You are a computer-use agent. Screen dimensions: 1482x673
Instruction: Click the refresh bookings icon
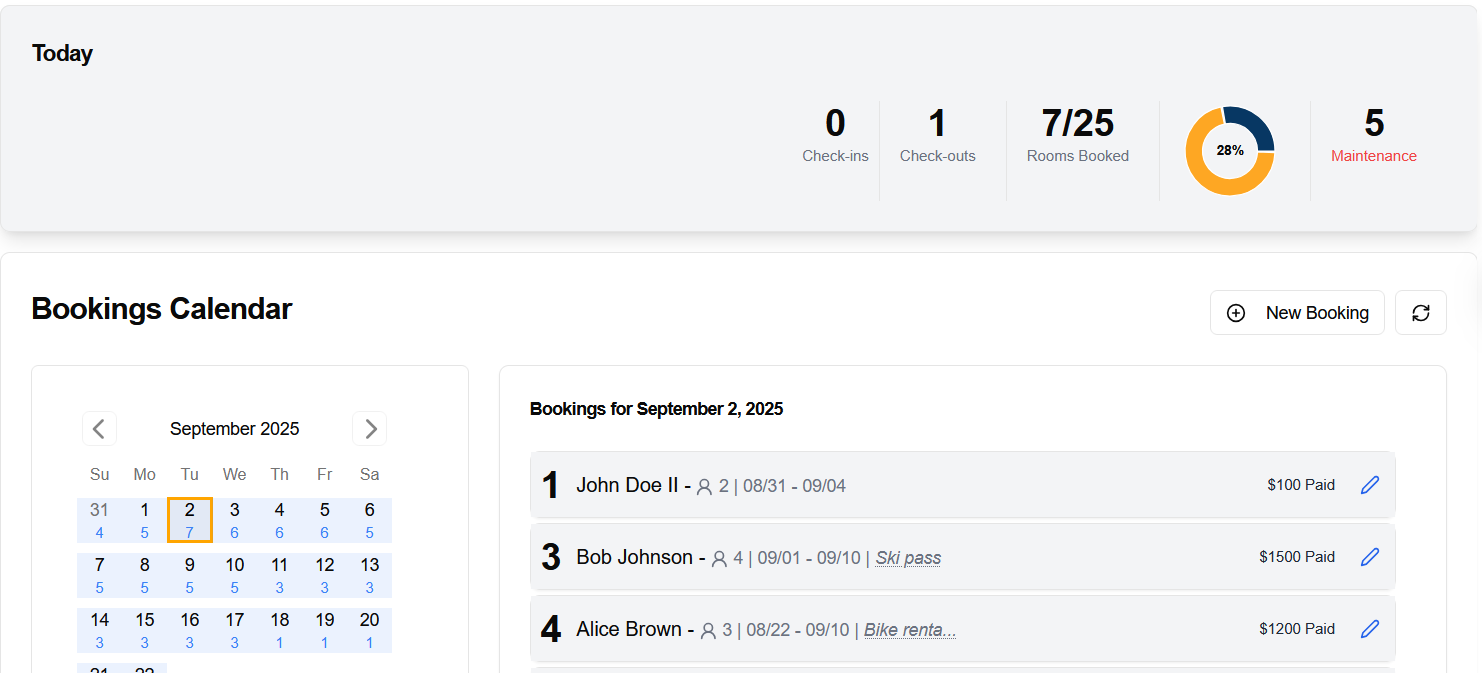[1421, 312]
